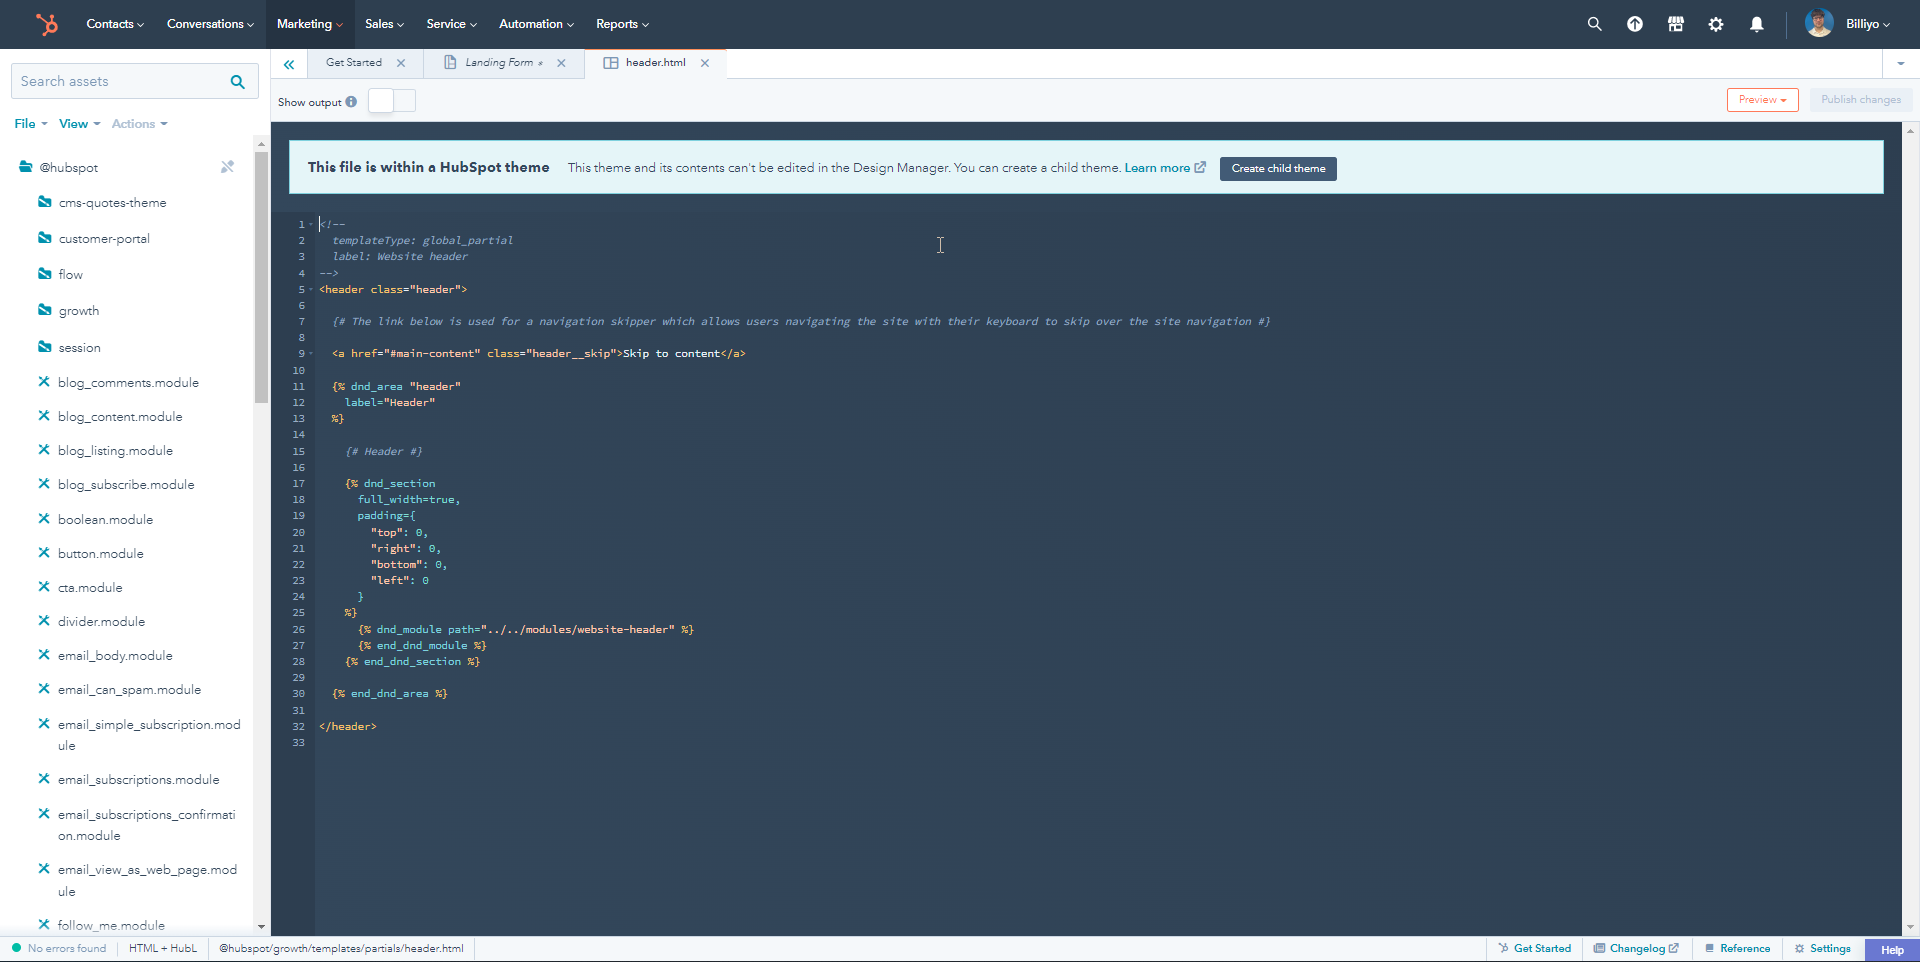Collapse the sidebar with double chevron
Screen dimensions: 1920x962
coord(289,64)
